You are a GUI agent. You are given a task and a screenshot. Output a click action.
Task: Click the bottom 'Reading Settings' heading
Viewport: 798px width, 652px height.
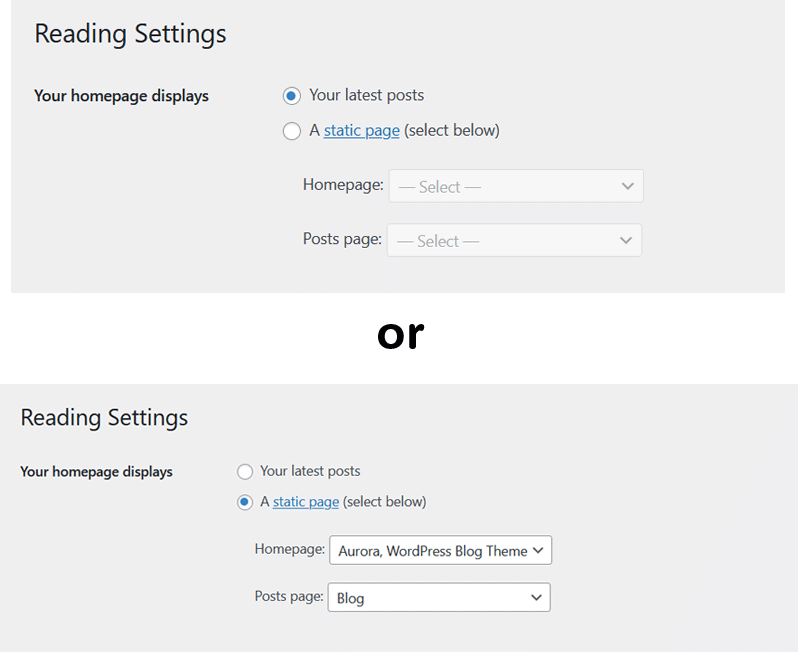[104, 418]
